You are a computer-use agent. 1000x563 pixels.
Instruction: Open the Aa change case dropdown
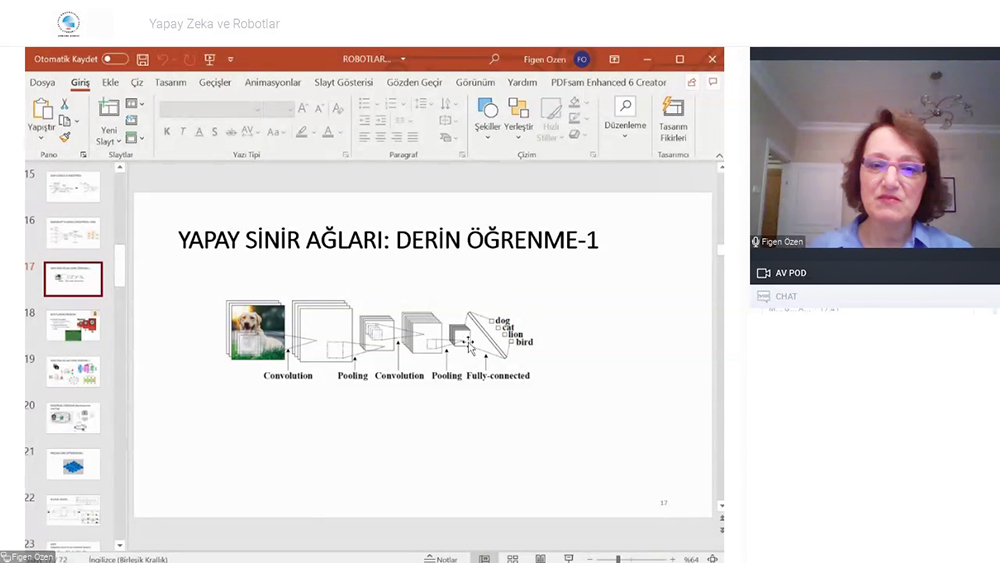(x=276, y=132)
